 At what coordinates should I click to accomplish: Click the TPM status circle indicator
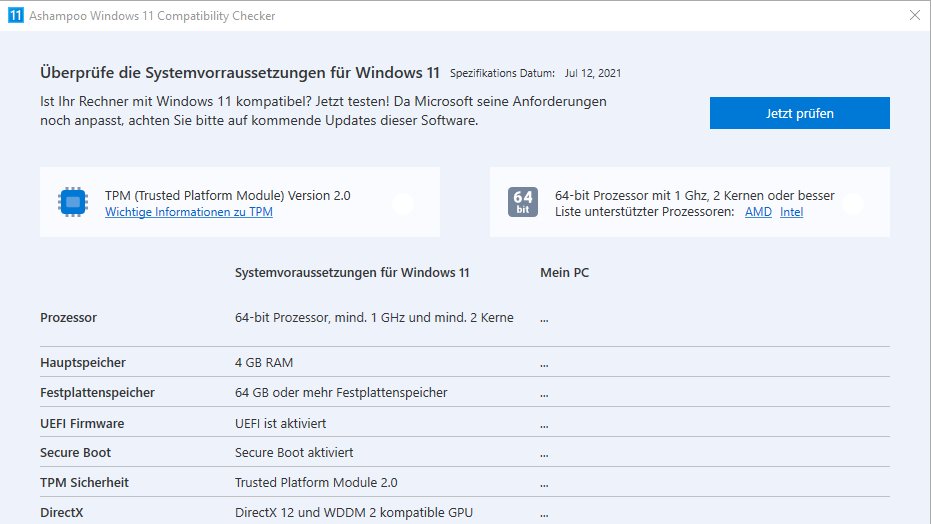click(403, 204)
